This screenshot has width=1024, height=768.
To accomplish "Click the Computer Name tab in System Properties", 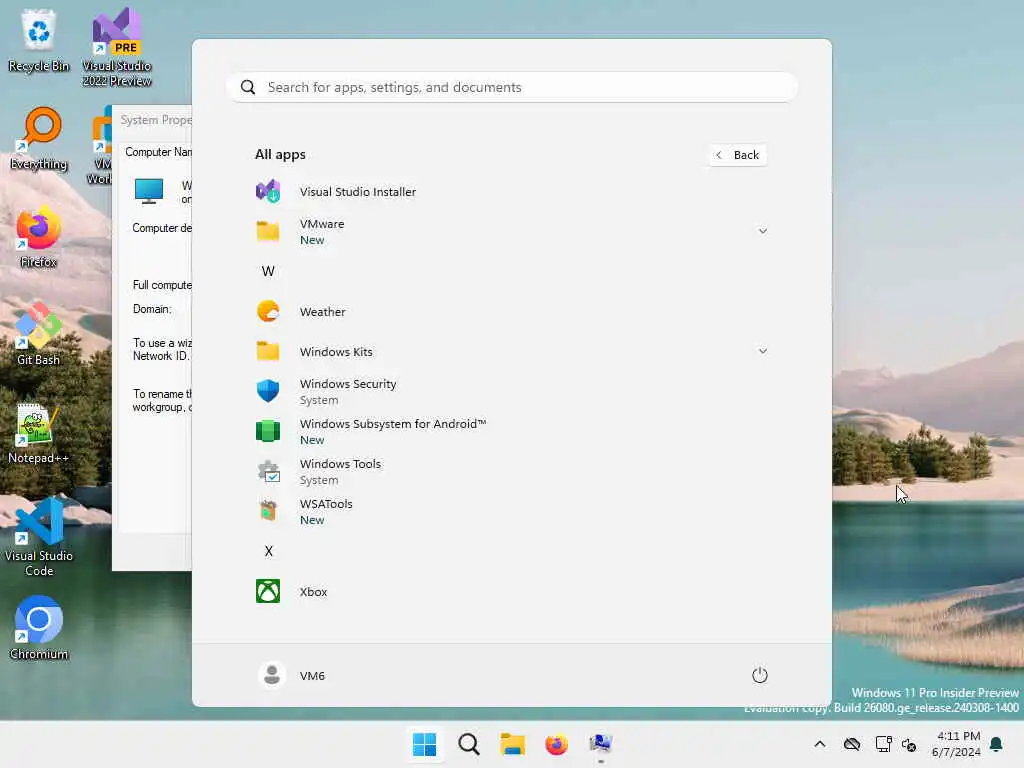I will coord(157,152).
